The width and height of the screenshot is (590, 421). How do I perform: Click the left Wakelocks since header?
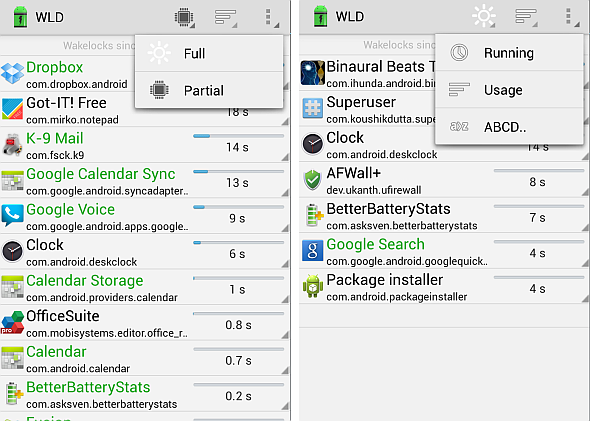click(x=99, y=46)
